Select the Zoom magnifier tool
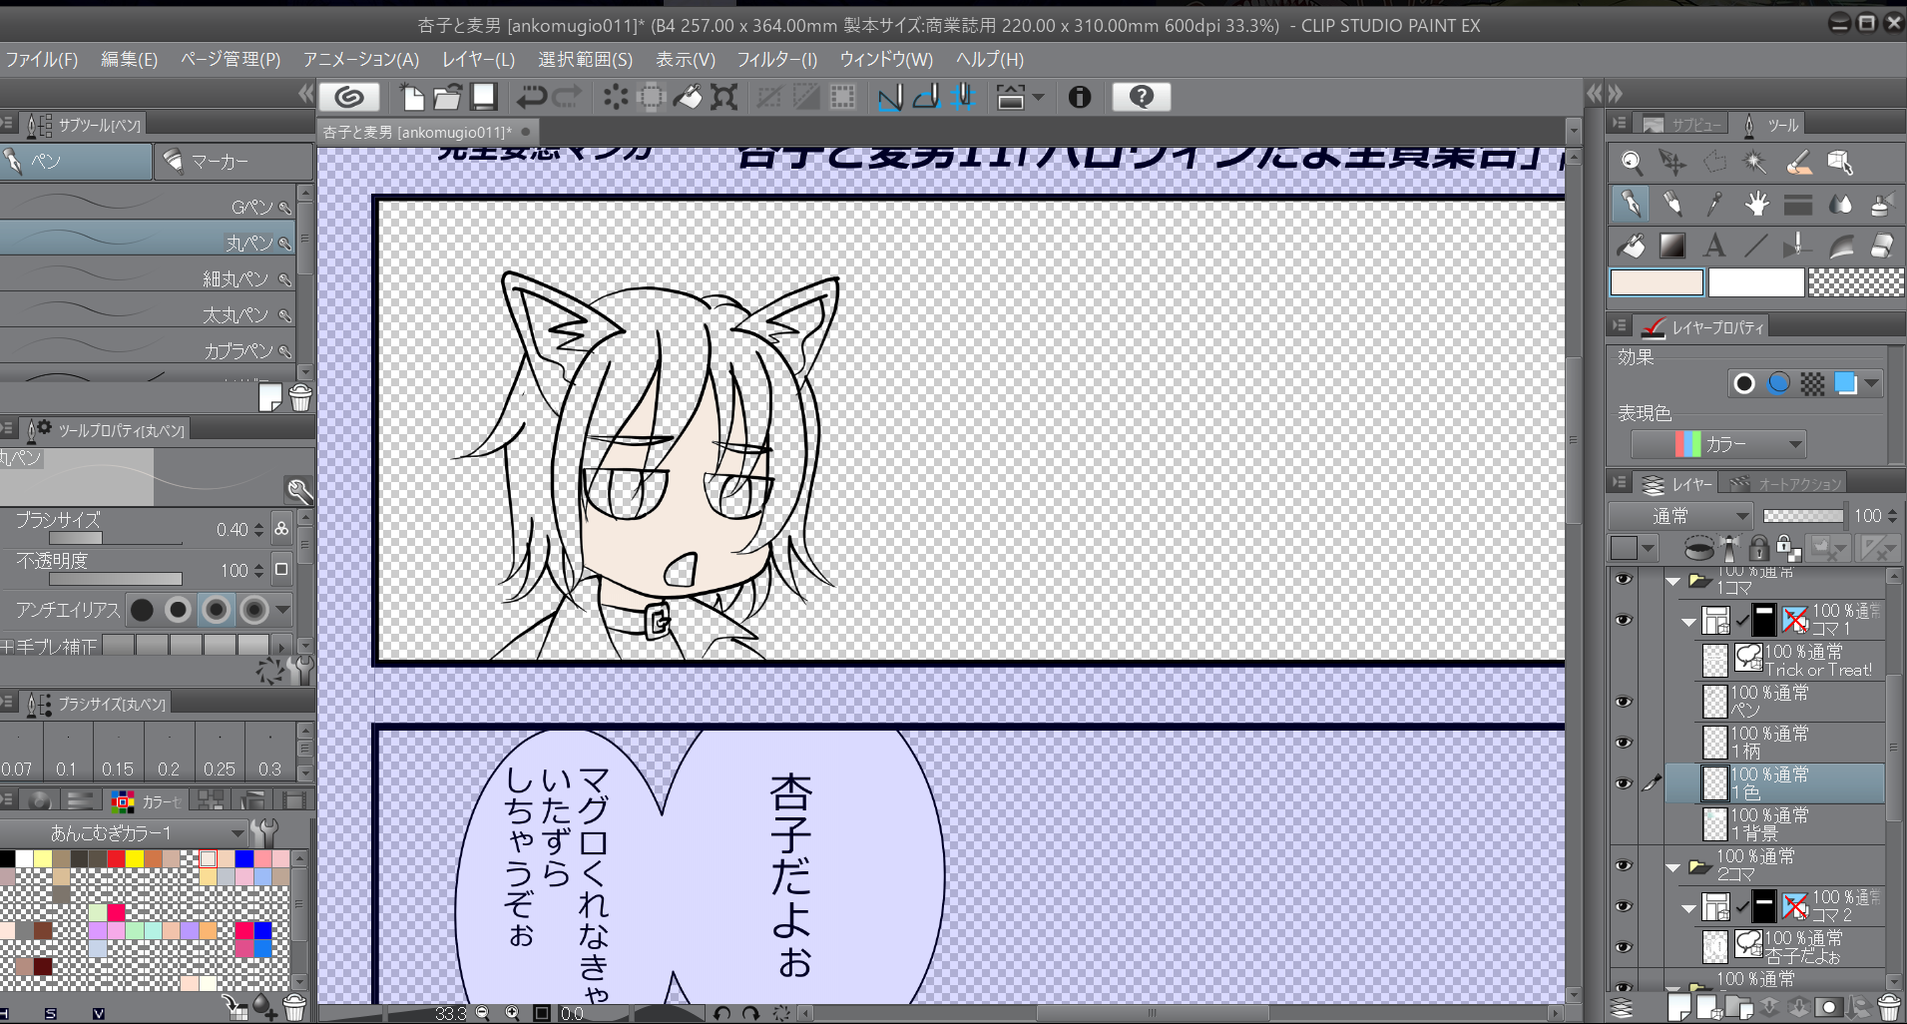 pyautogui.click(x=1631, y=162)
